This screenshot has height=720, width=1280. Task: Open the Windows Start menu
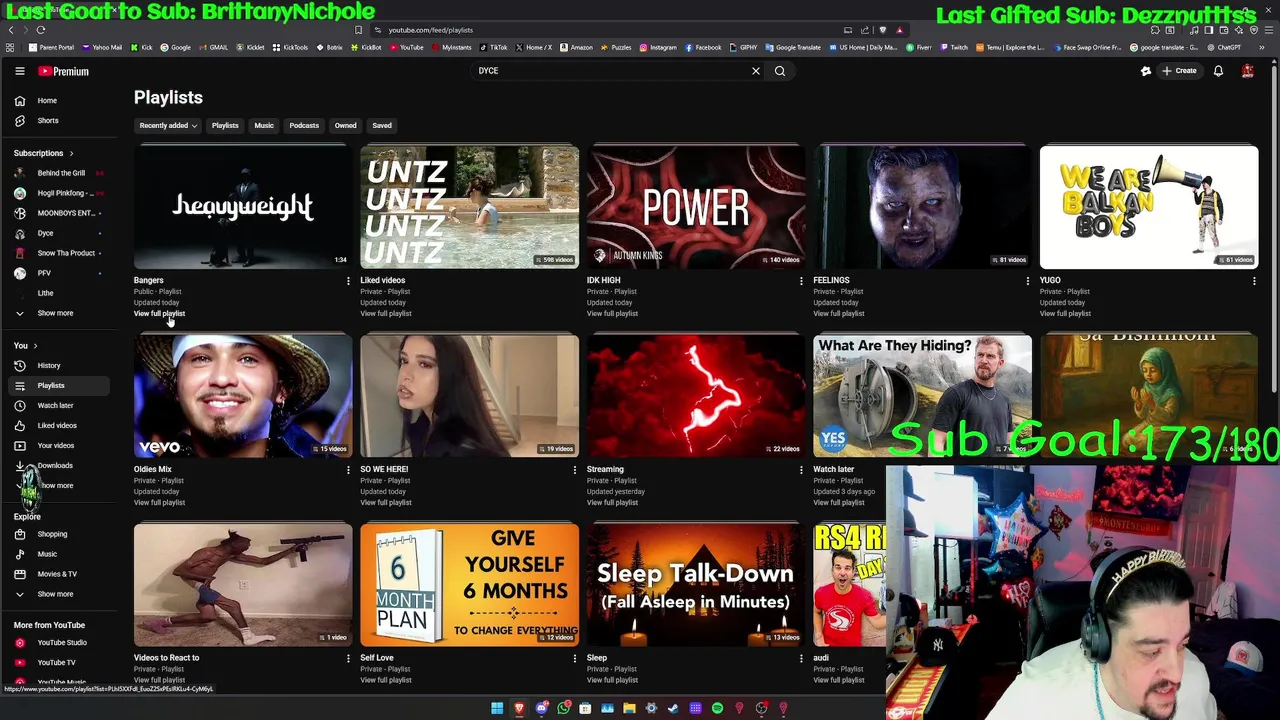click(497, 708)
